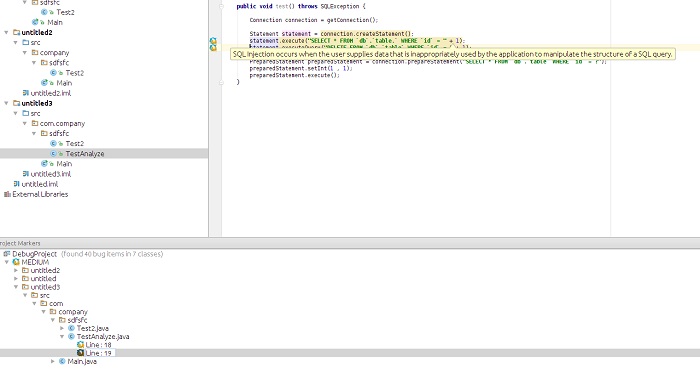Select Line : 18 bug entry
This screenshot has width=700, height=373.
[99, 344]
